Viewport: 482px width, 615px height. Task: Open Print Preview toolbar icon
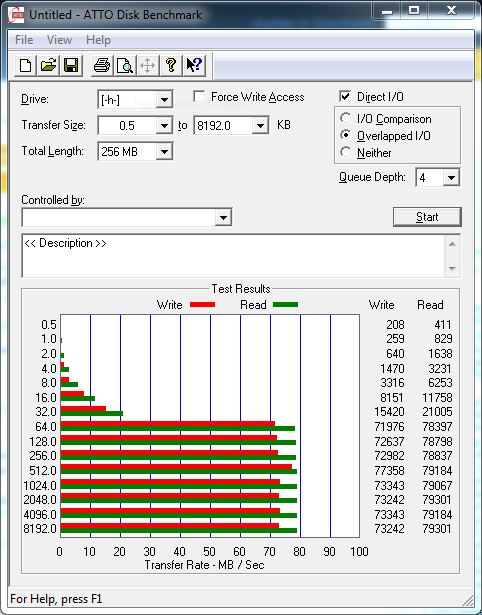(125, 66)
